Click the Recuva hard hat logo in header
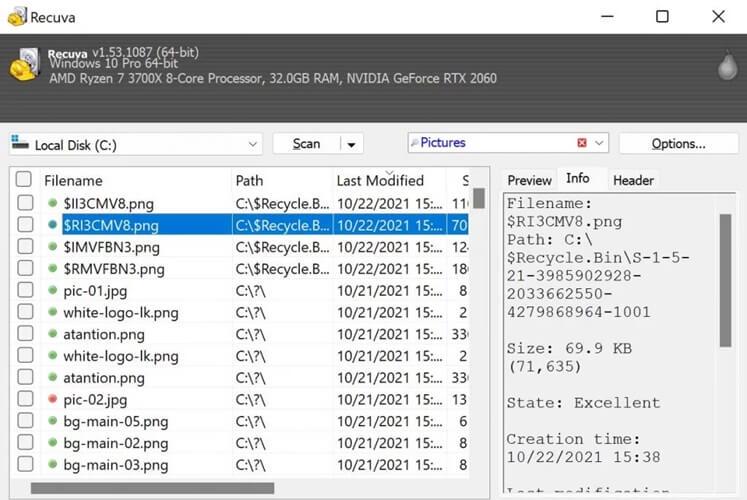The height and width of the screenshot is (500, 747). tap(23, 64)
